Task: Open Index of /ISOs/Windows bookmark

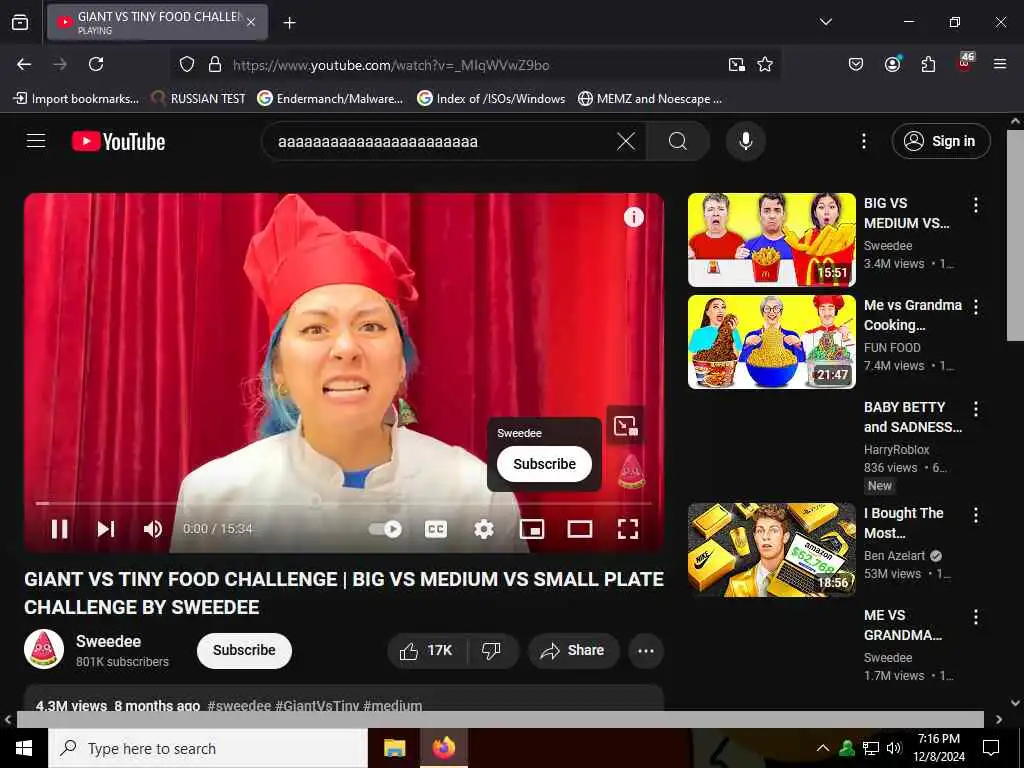Action: click(491, 99)
